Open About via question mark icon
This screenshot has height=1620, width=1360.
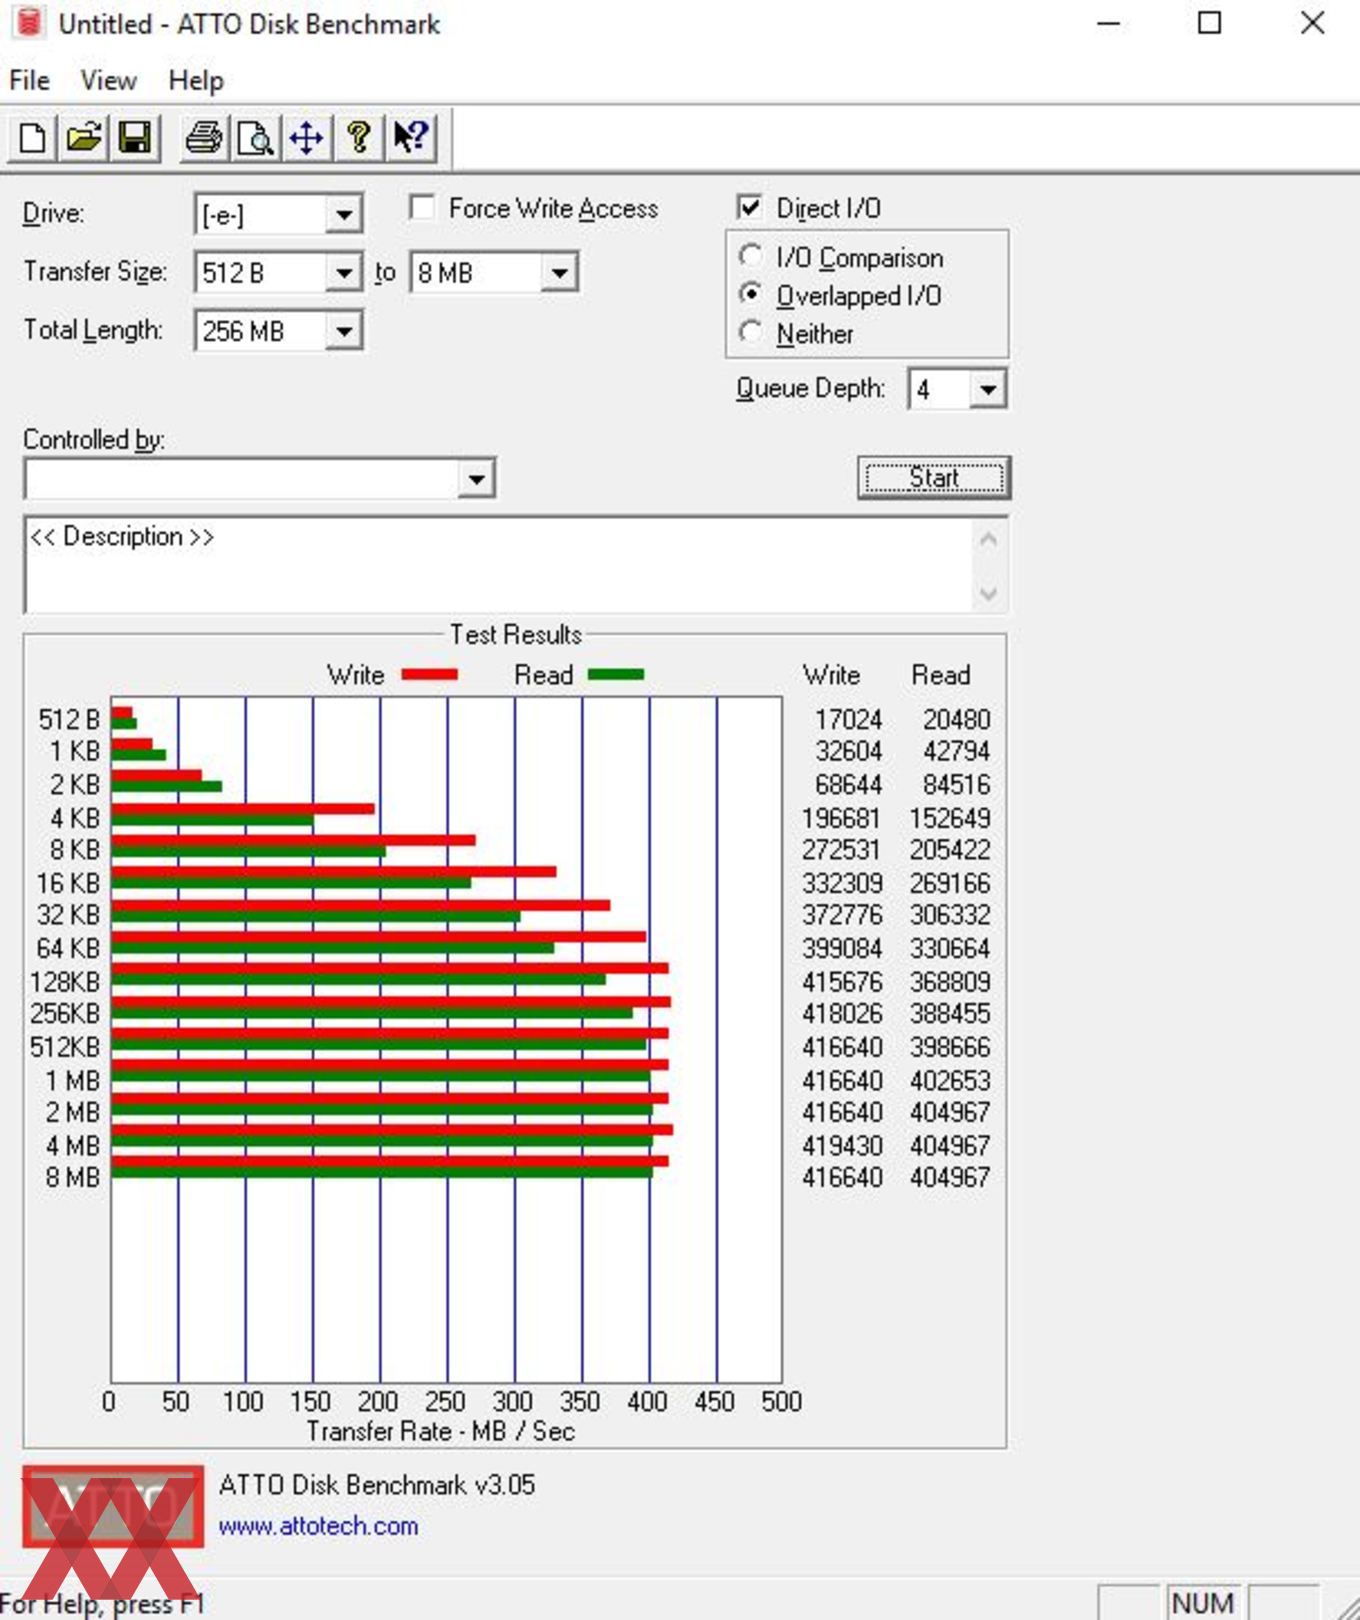(x=358, y=137)
